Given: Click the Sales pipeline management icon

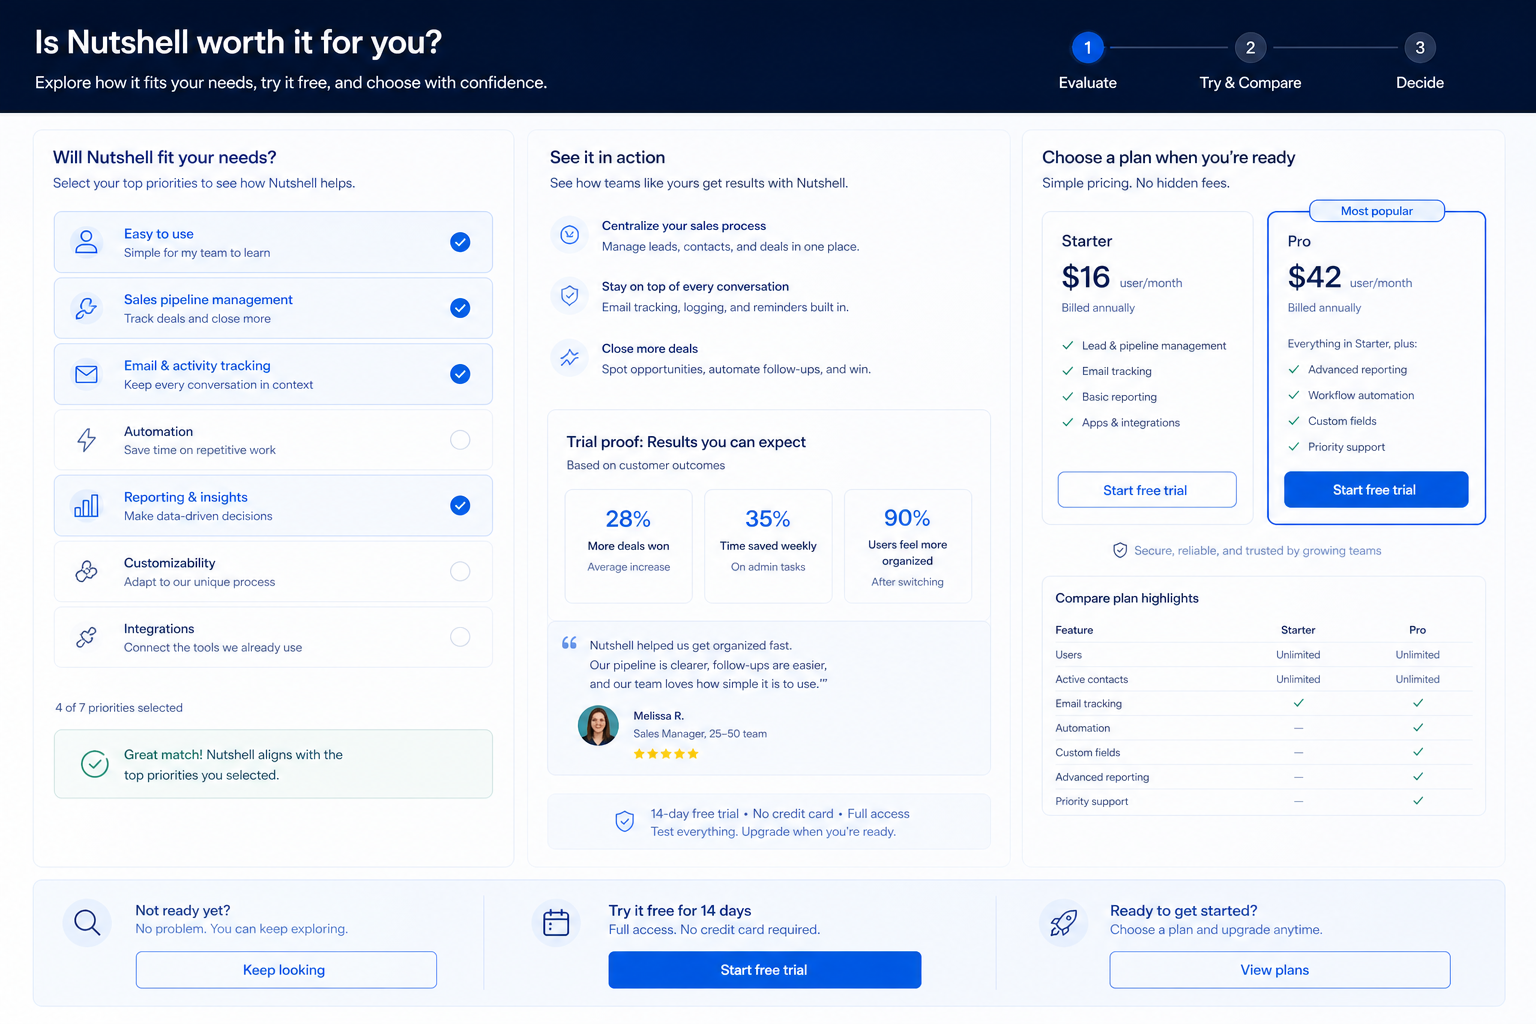Looking at the screenshot, I should [x=87, y=308].
